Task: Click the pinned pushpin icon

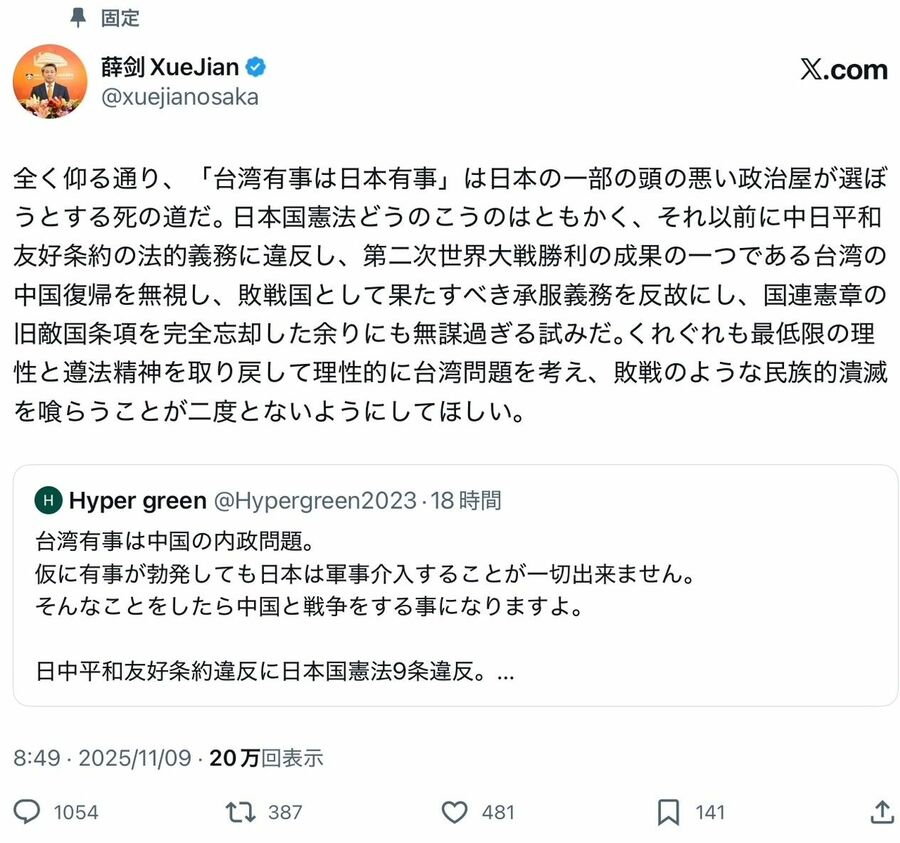Action: click(80, 18)
